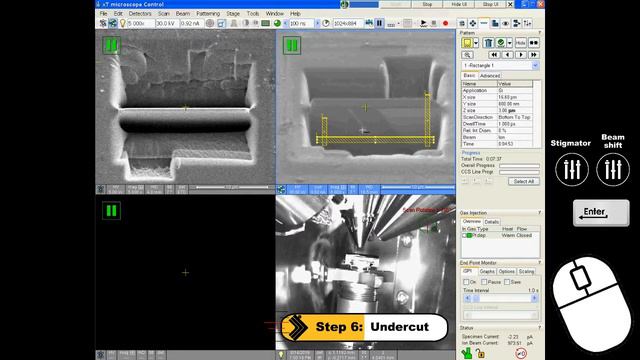Click the green pause icon in bottom-left quad

click(111, 211)
